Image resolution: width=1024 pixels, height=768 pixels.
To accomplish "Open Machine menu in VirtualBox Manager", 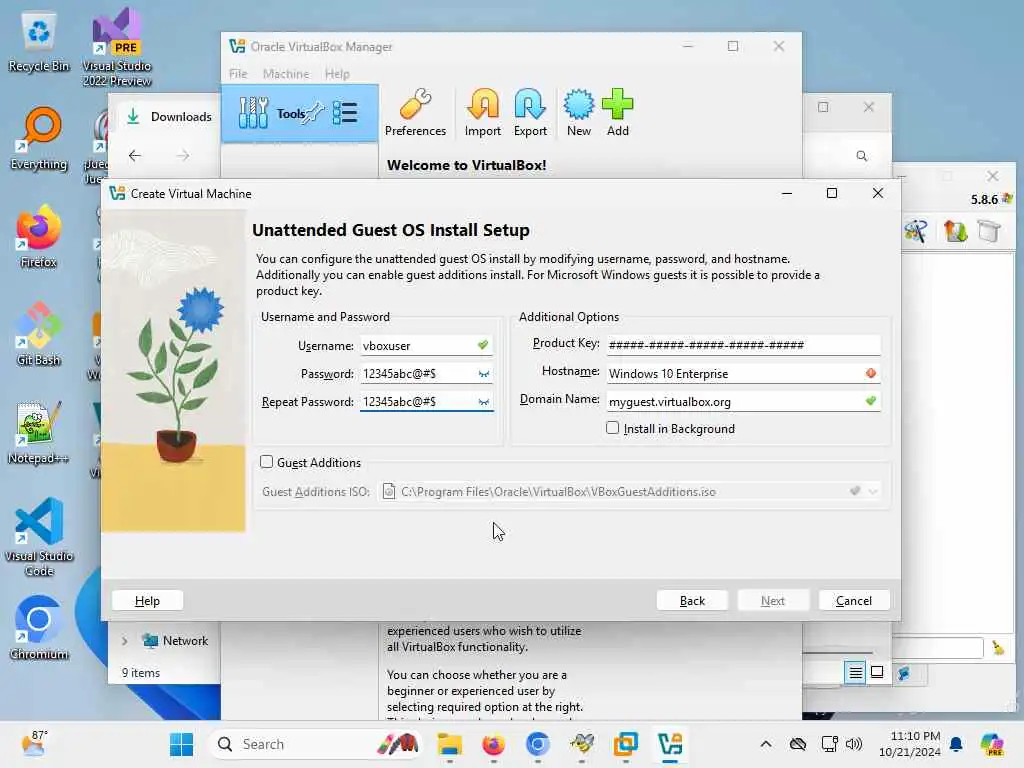I will tap(286, 74).
